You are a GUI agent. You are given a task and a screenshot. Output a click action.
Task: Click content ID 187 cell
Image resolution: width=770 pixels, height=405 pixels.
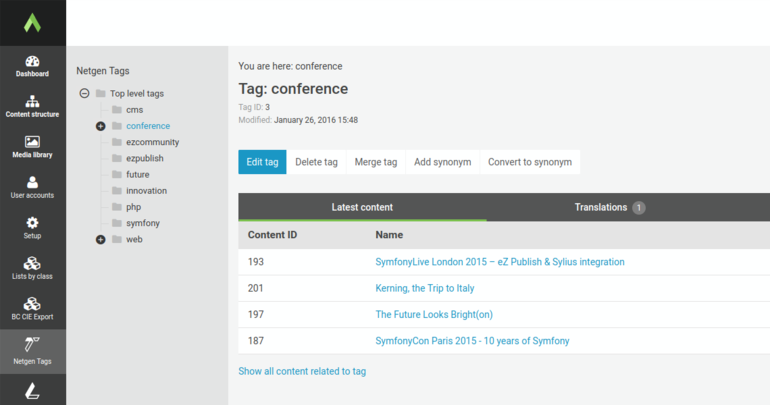256,341
